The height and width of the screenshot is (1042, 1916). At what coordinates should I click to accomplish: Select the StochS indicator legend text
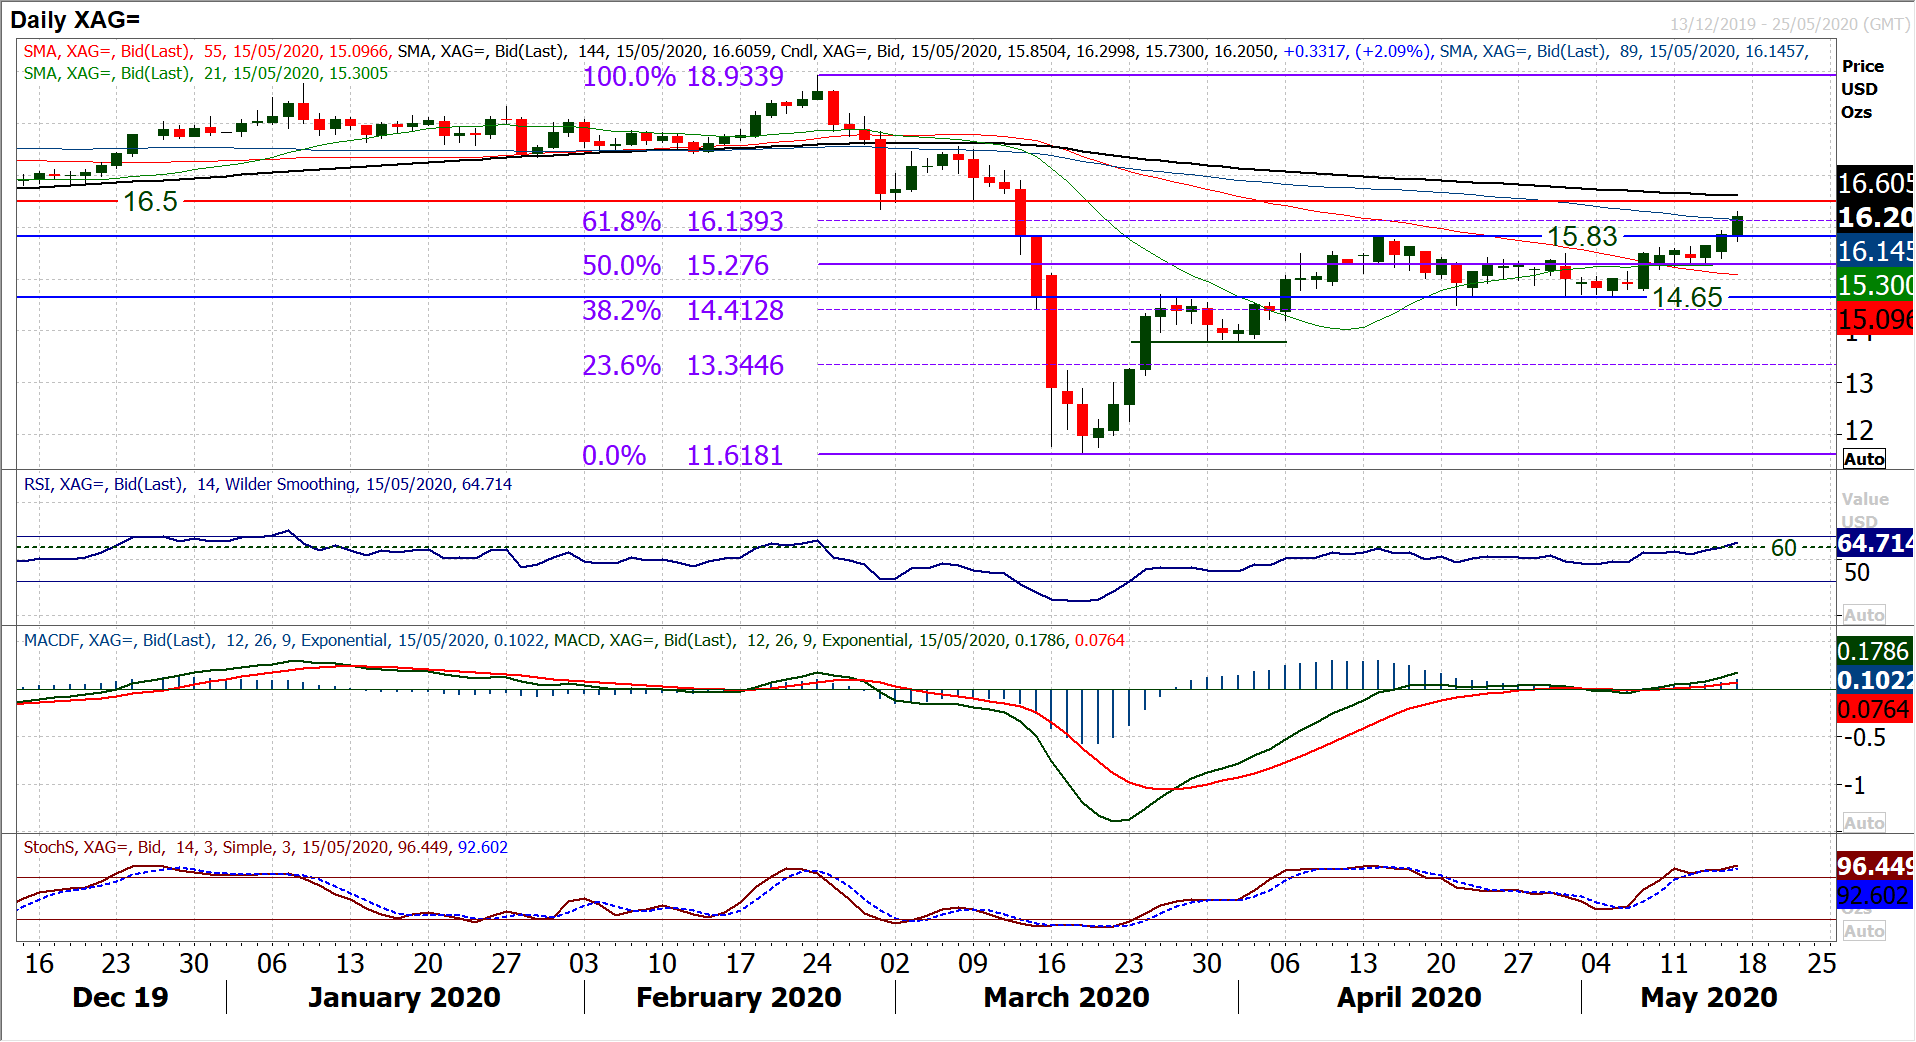(x=265, y=848)
